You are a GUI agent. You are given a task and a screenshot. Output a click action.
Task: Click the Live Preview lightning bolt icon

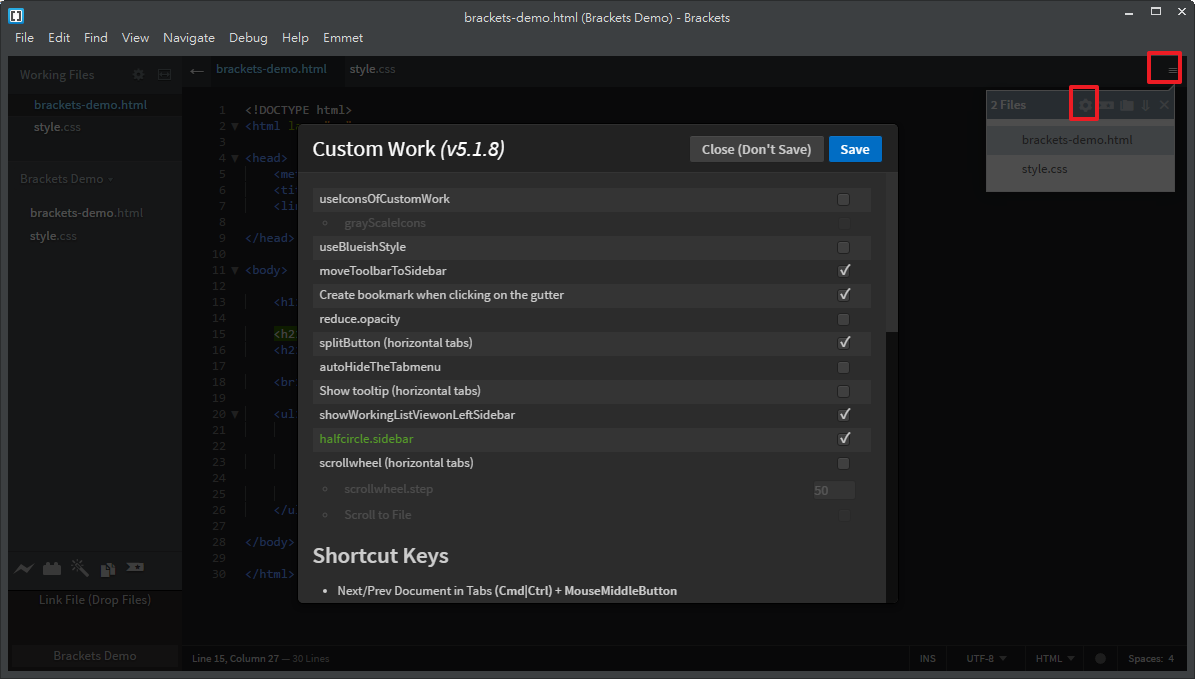point(24,569)
